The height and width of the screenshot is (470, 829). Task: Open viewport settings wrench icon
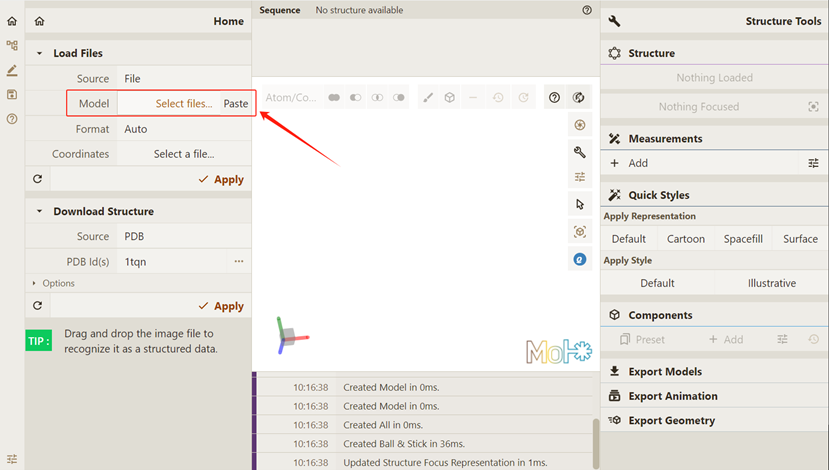tap(580, 152)
